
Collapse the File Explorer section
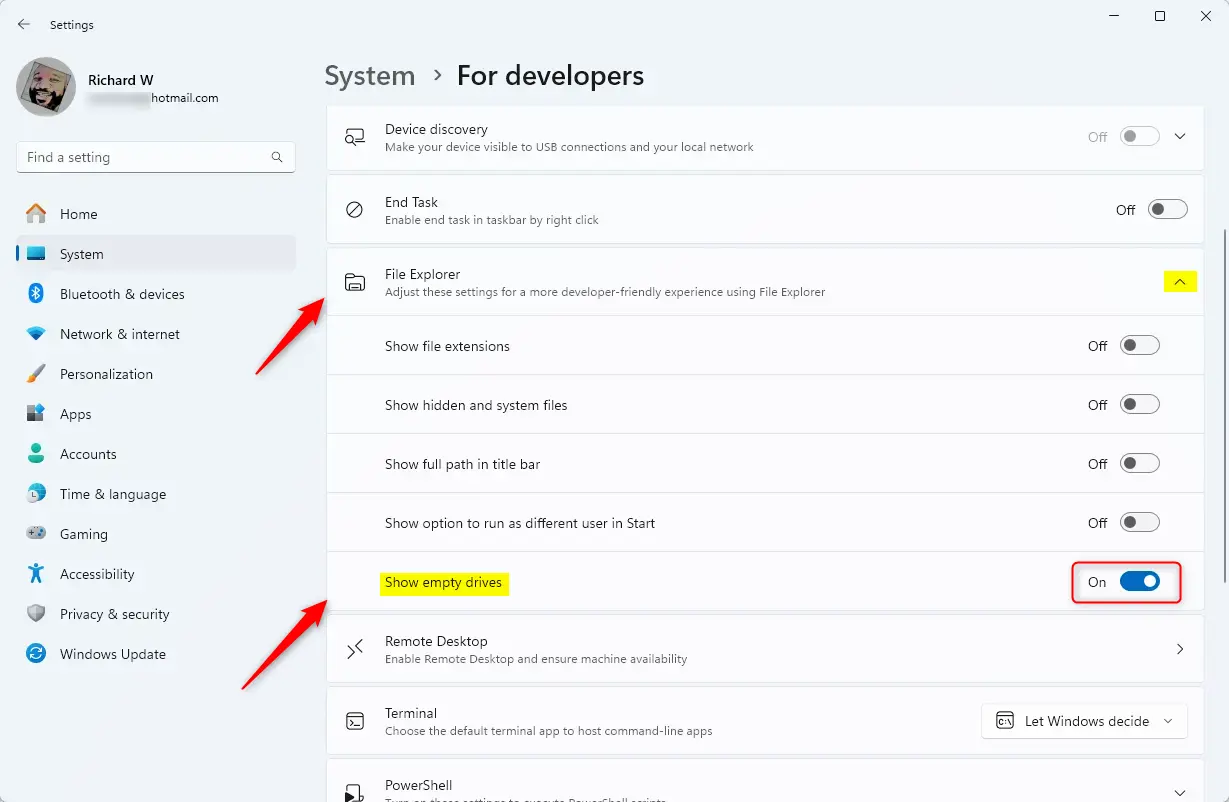tap(1180, 283)
